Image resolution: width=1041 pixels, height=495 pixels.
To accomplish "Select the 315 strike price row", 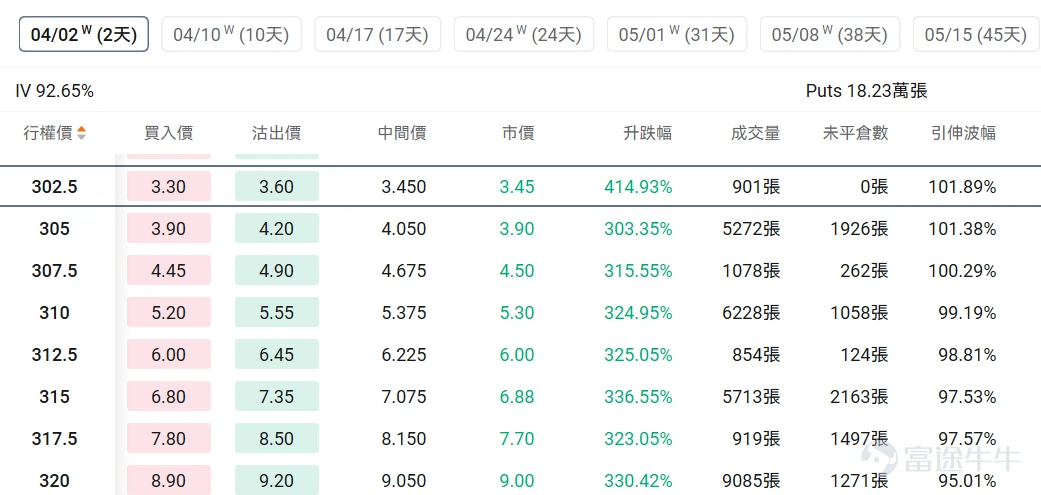I will tap(520, 396).
